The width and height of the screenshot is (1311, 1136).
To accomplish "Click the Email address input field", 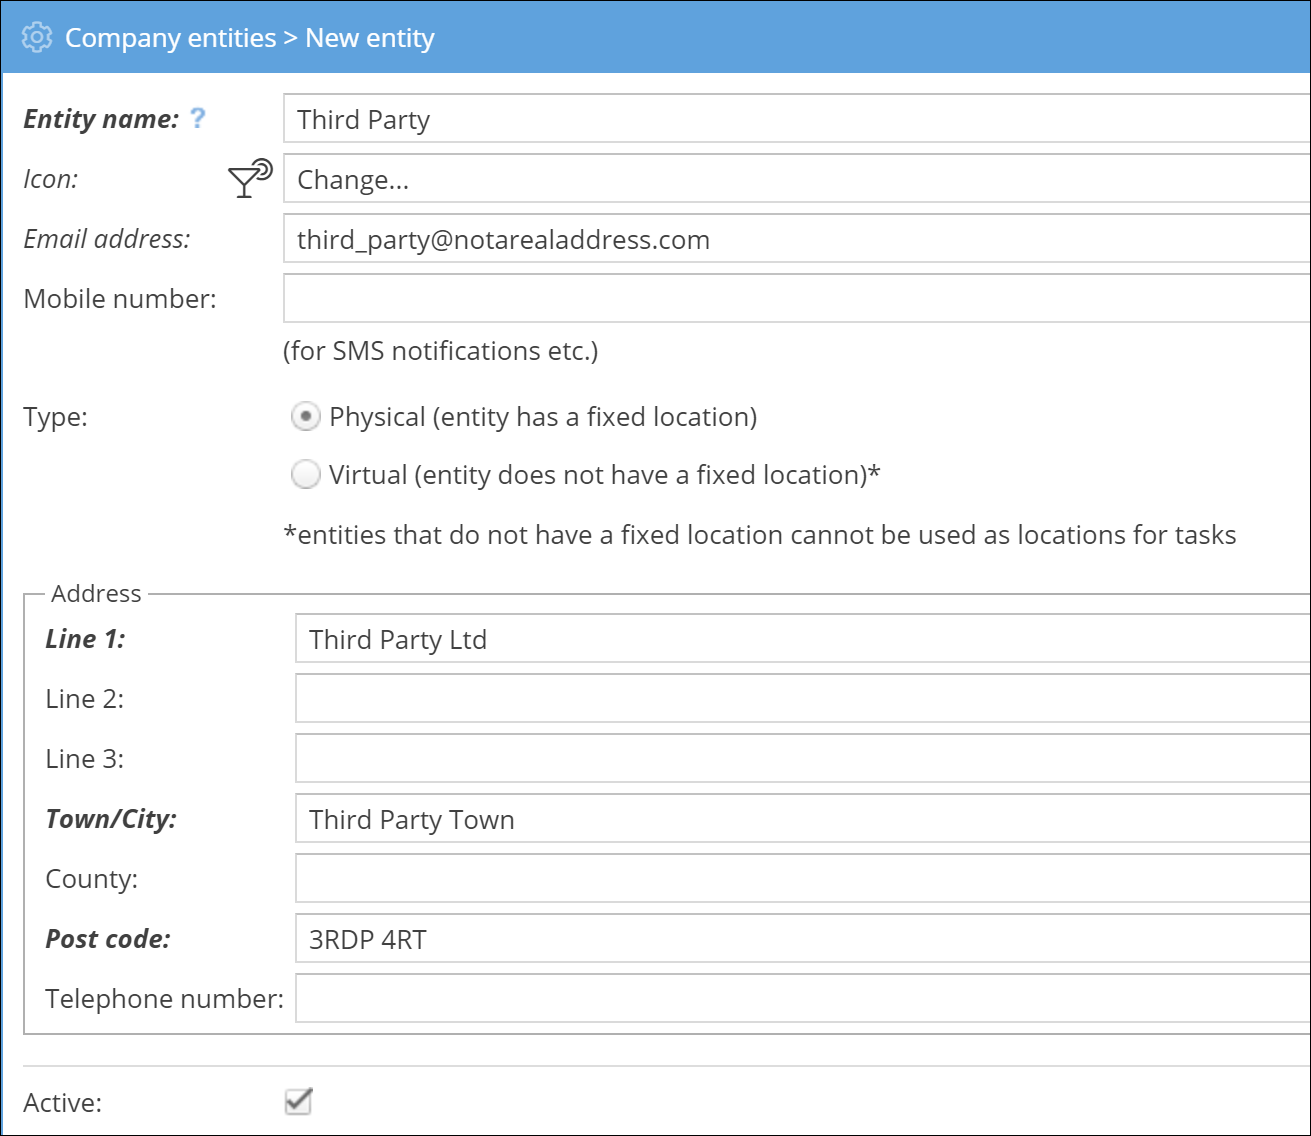I will 796,240.
